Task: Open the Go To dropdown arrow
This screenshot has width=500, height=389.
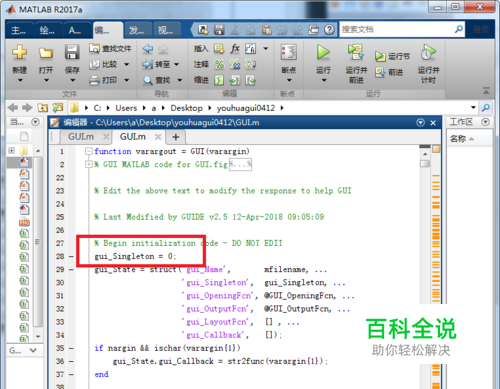Action: pyautogui.click(x=177, y=64)
